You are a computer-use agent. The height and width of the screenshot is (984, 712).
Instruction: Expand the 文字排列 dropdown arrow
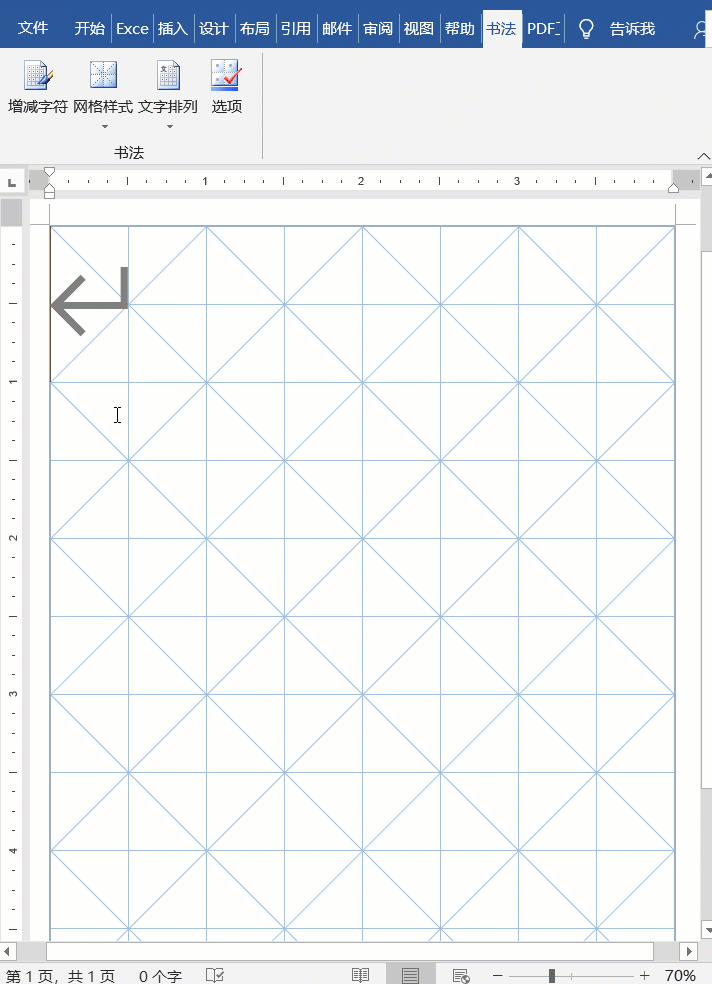click(169, 127)
